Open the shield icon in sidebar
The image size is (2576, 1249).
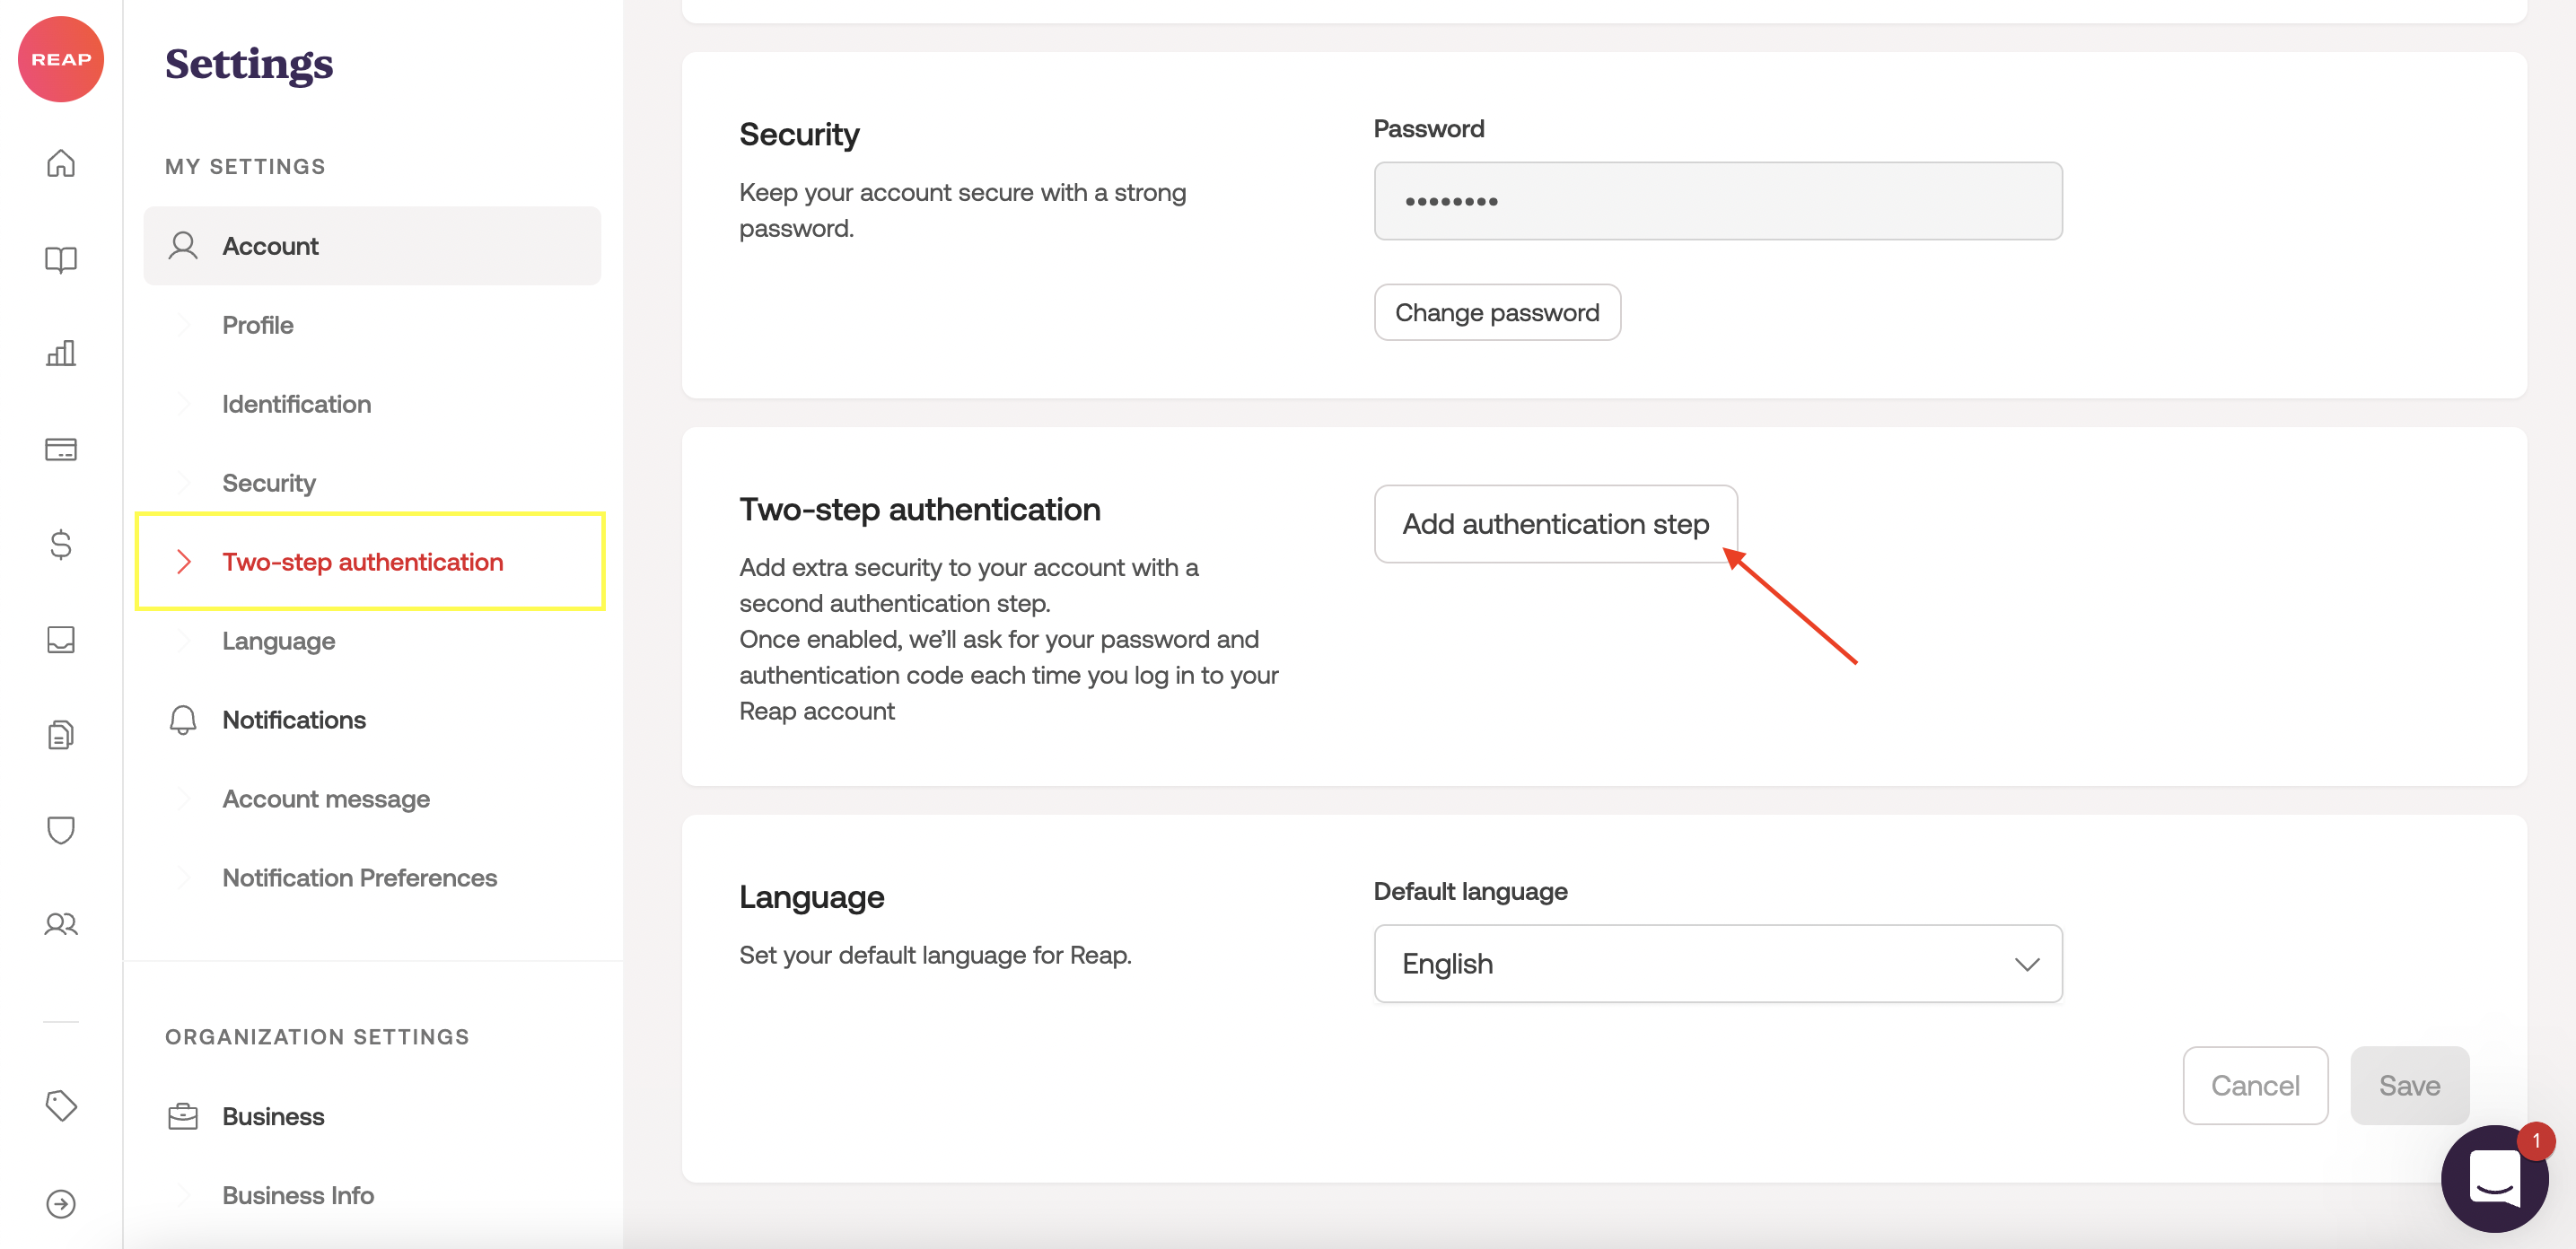coord(61,829)
